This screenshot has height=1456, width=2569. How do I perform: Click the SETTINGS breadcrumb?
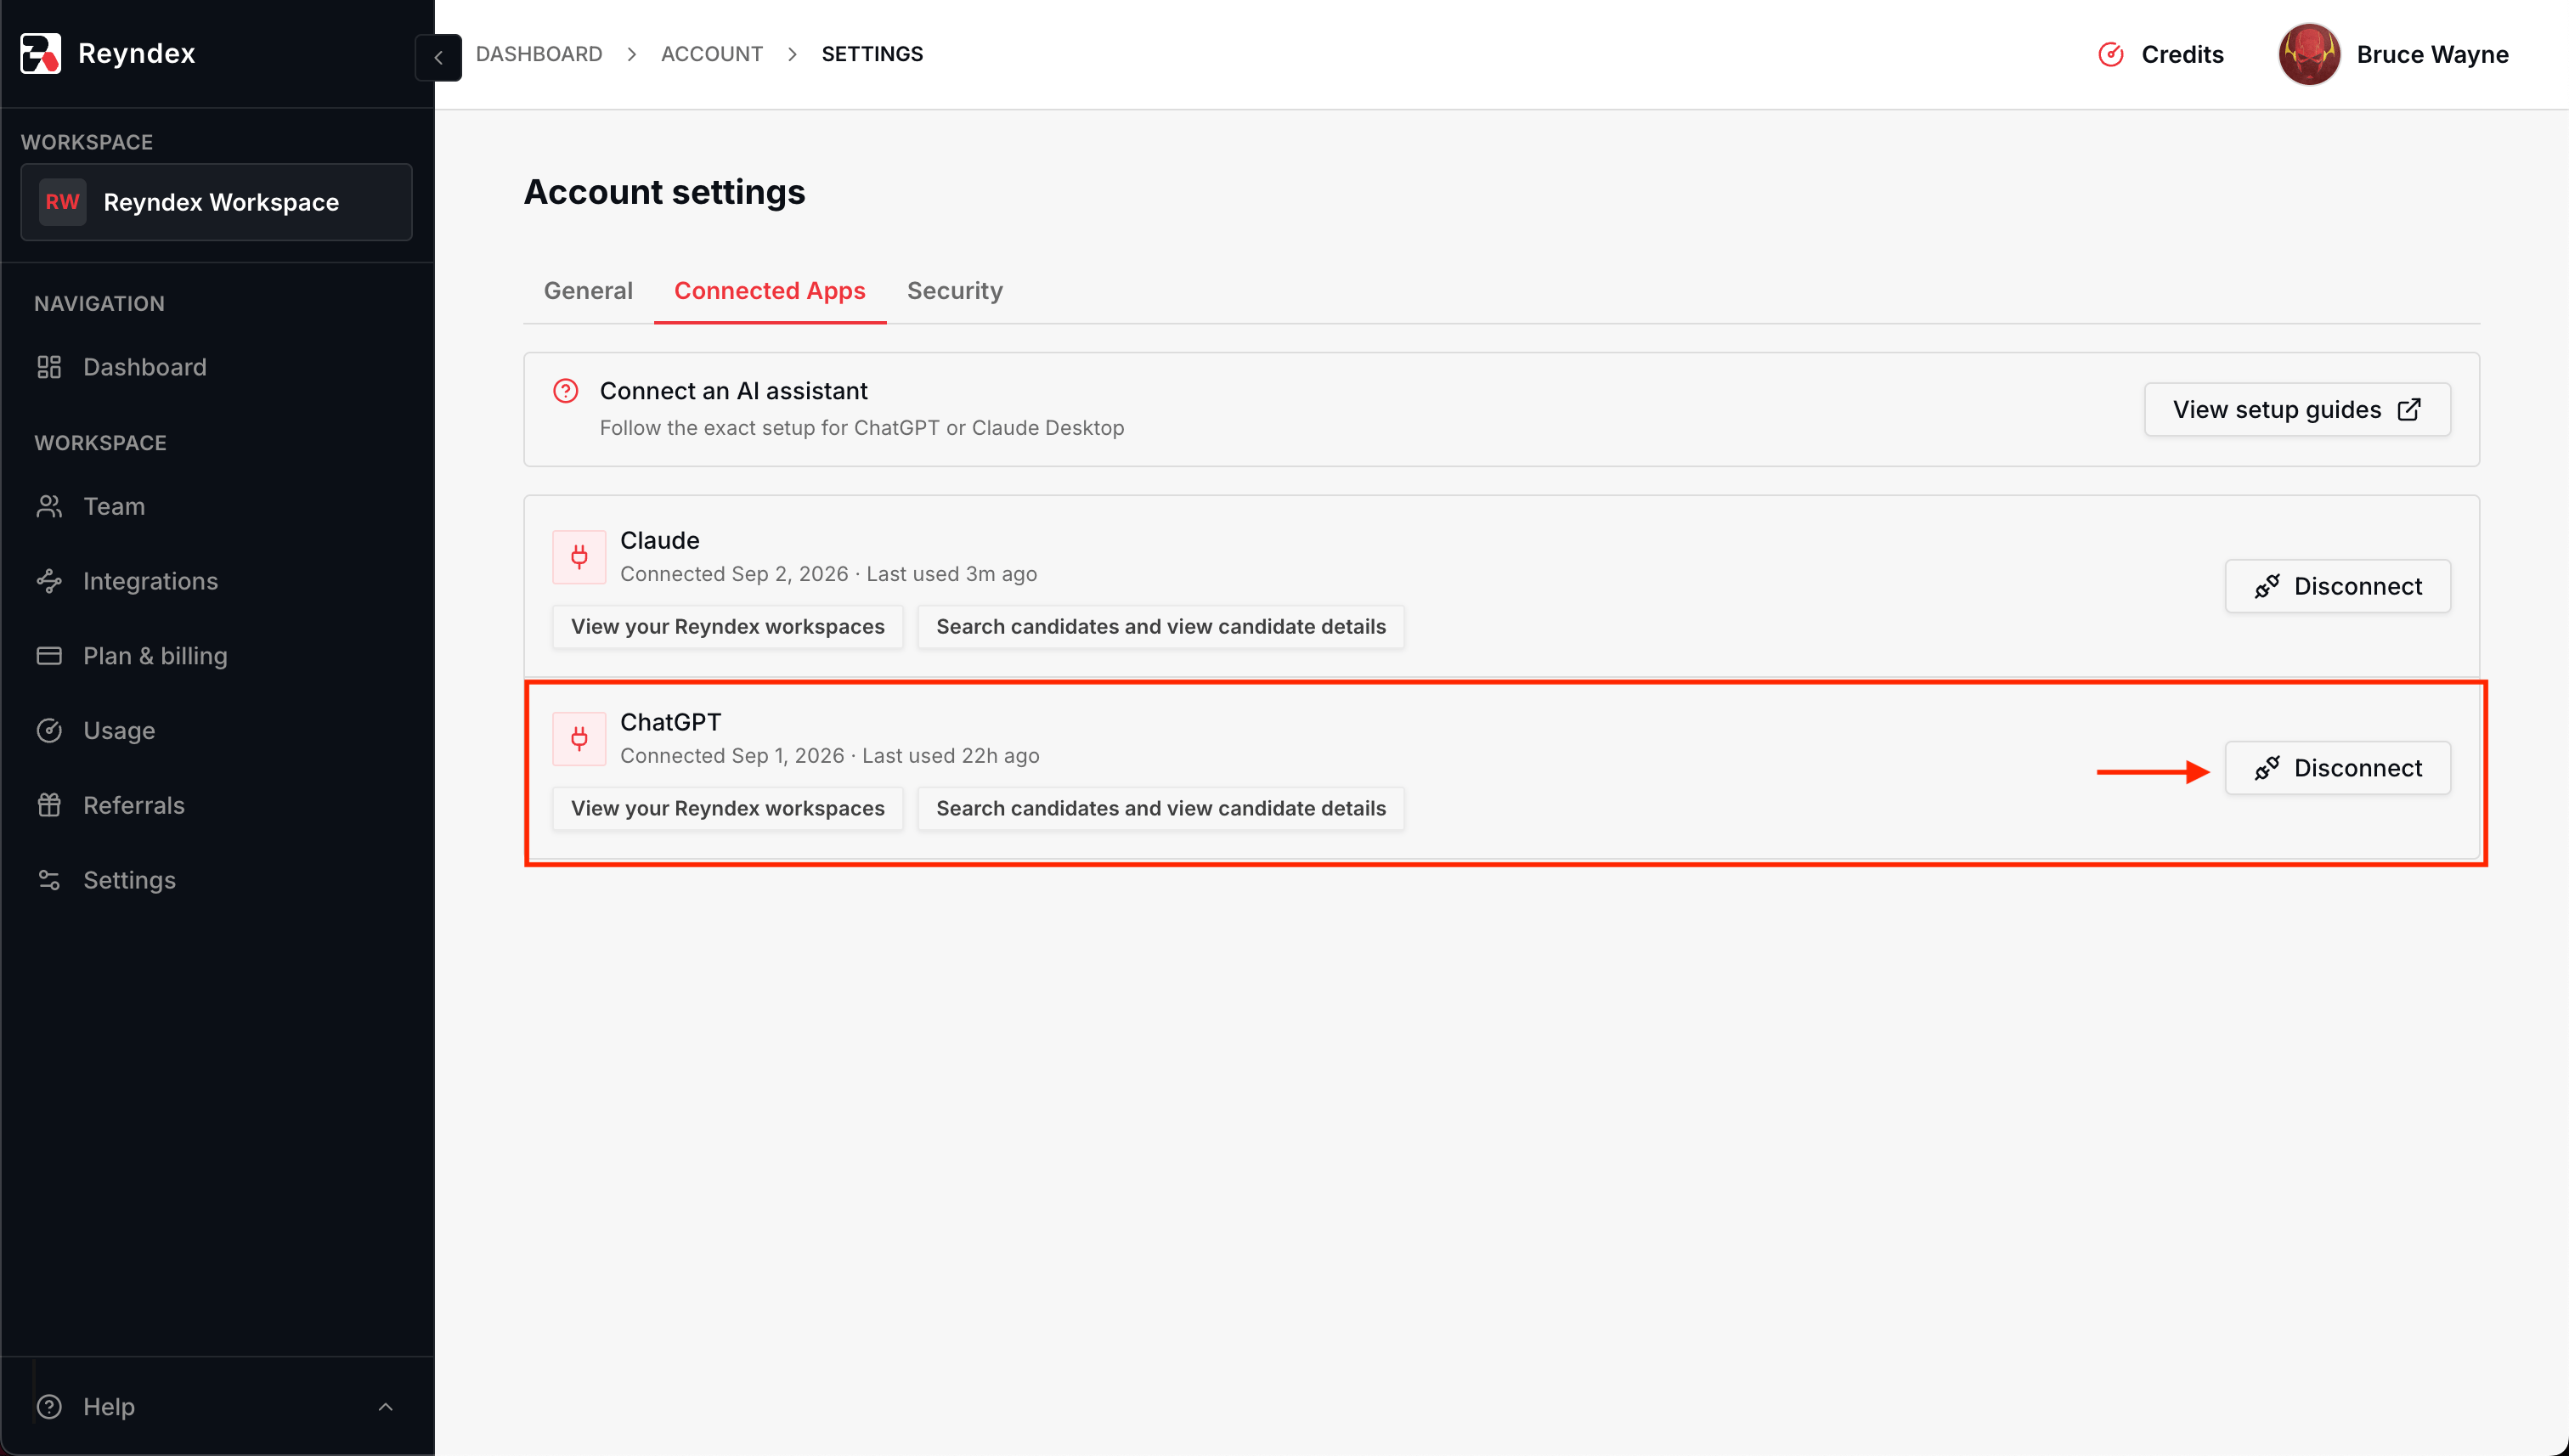(872, 54)
